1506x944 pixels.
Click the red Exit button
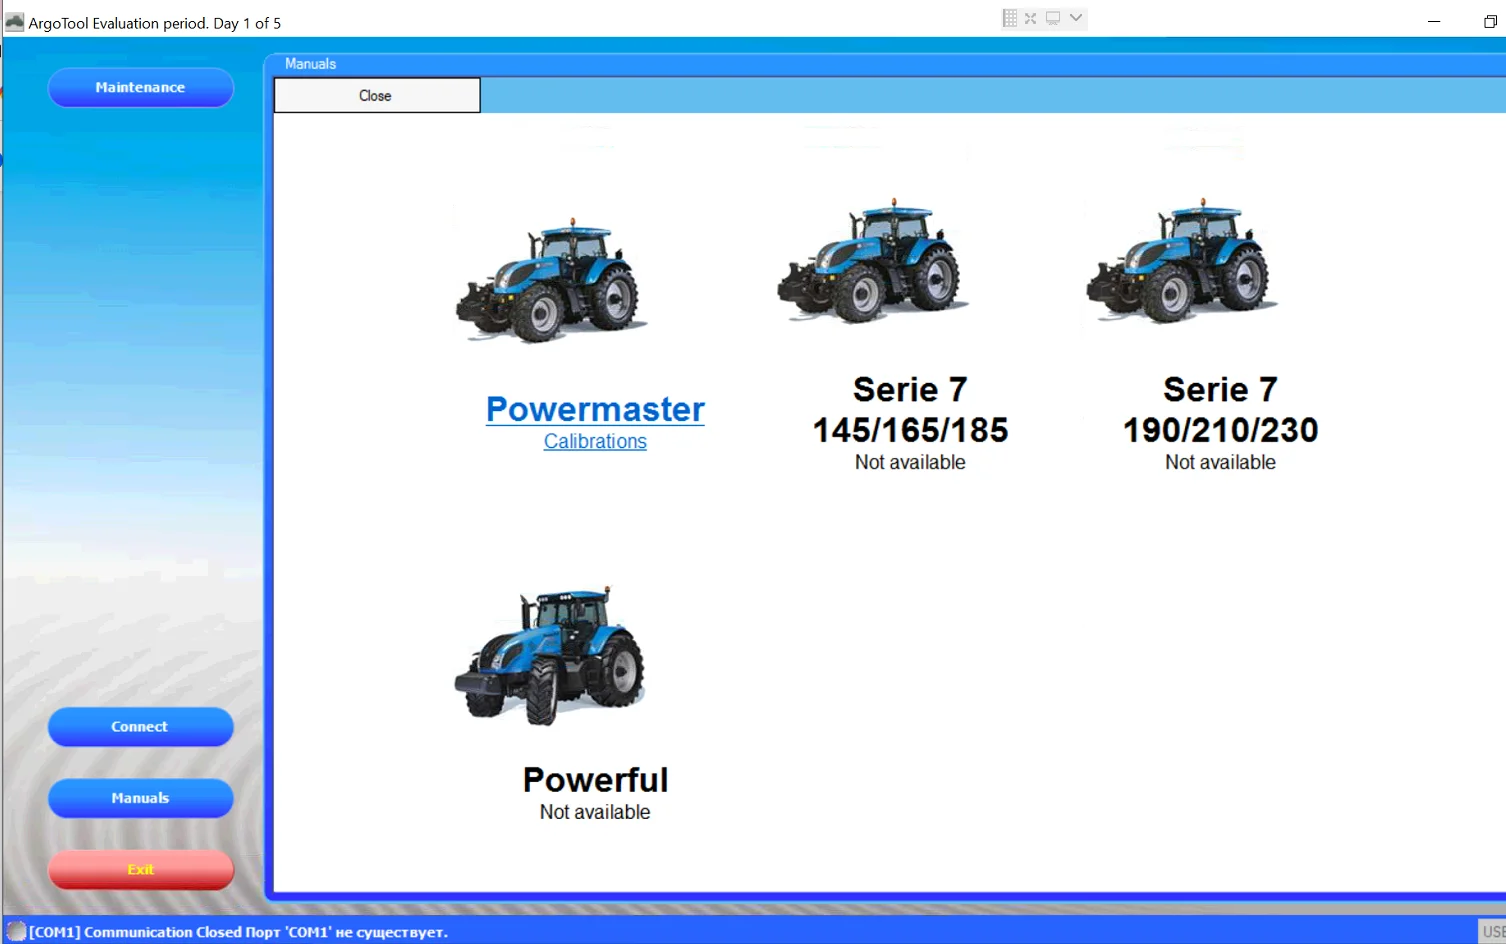[141, 870]
